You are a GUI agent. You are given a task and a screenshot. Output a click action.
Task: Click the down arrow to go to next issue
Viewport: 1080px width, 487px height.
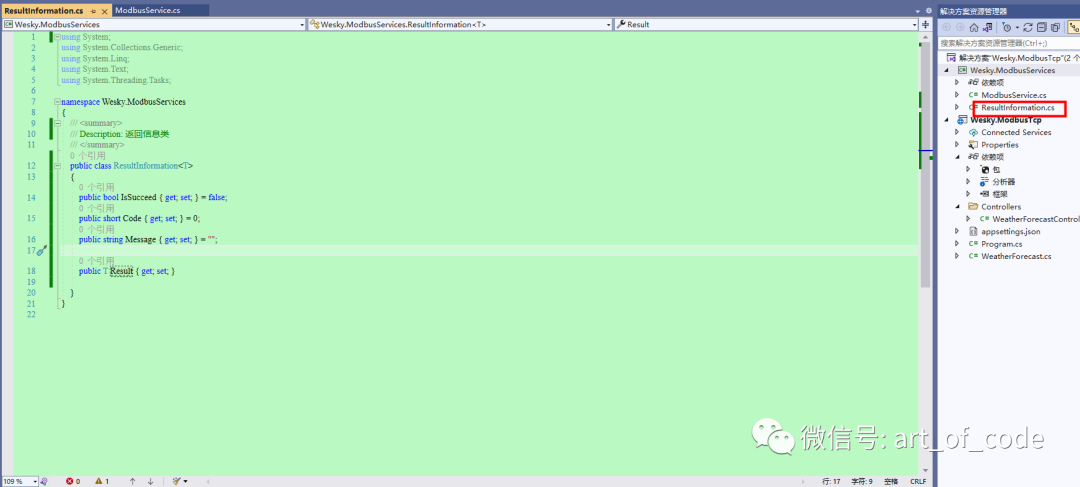coord(150,481)
